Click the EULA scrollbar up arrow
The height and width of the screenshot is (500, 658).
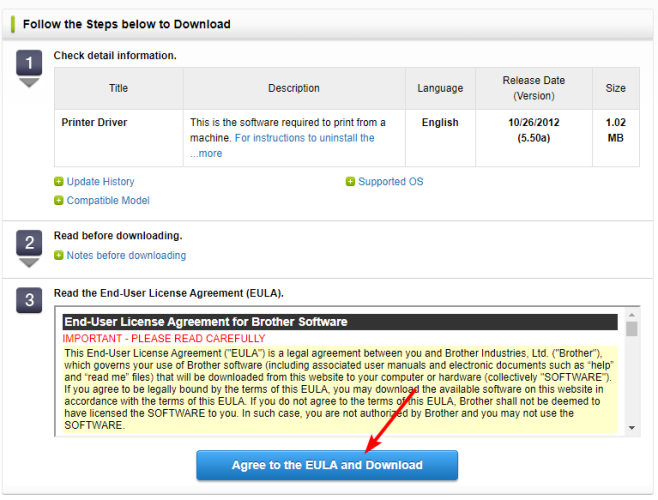point(632,314)
